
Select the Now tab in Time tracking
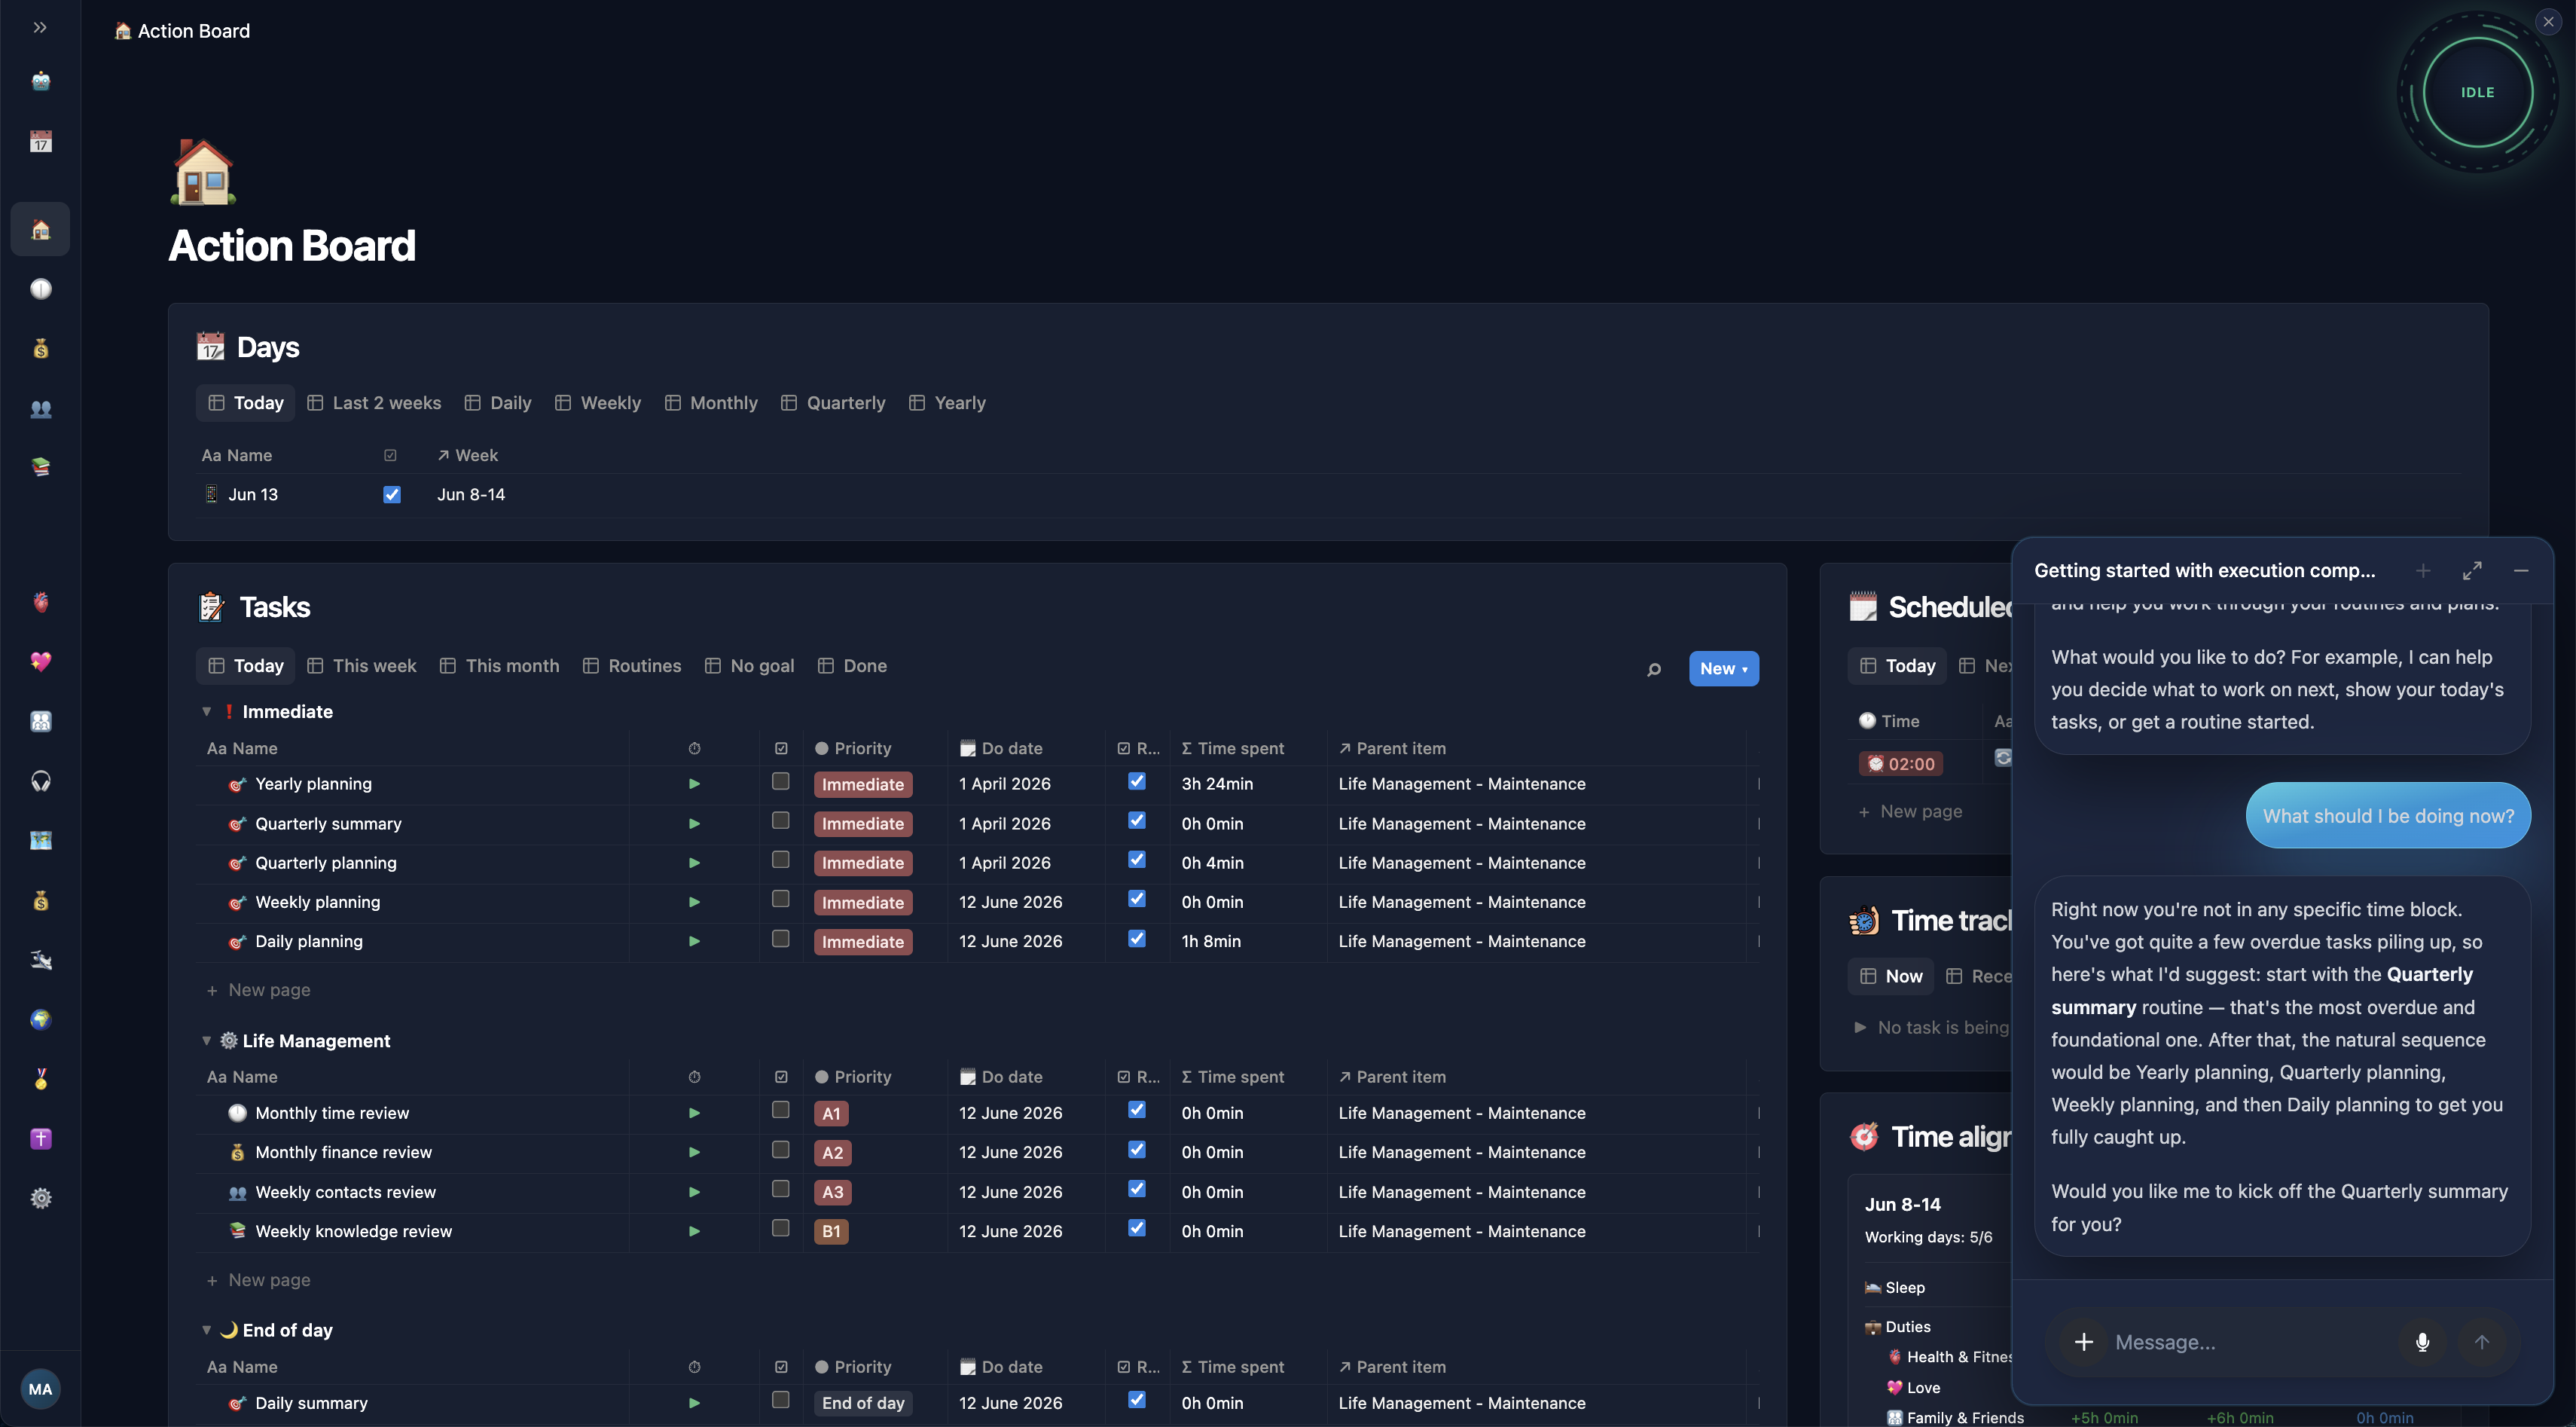tap(1891, 976)
